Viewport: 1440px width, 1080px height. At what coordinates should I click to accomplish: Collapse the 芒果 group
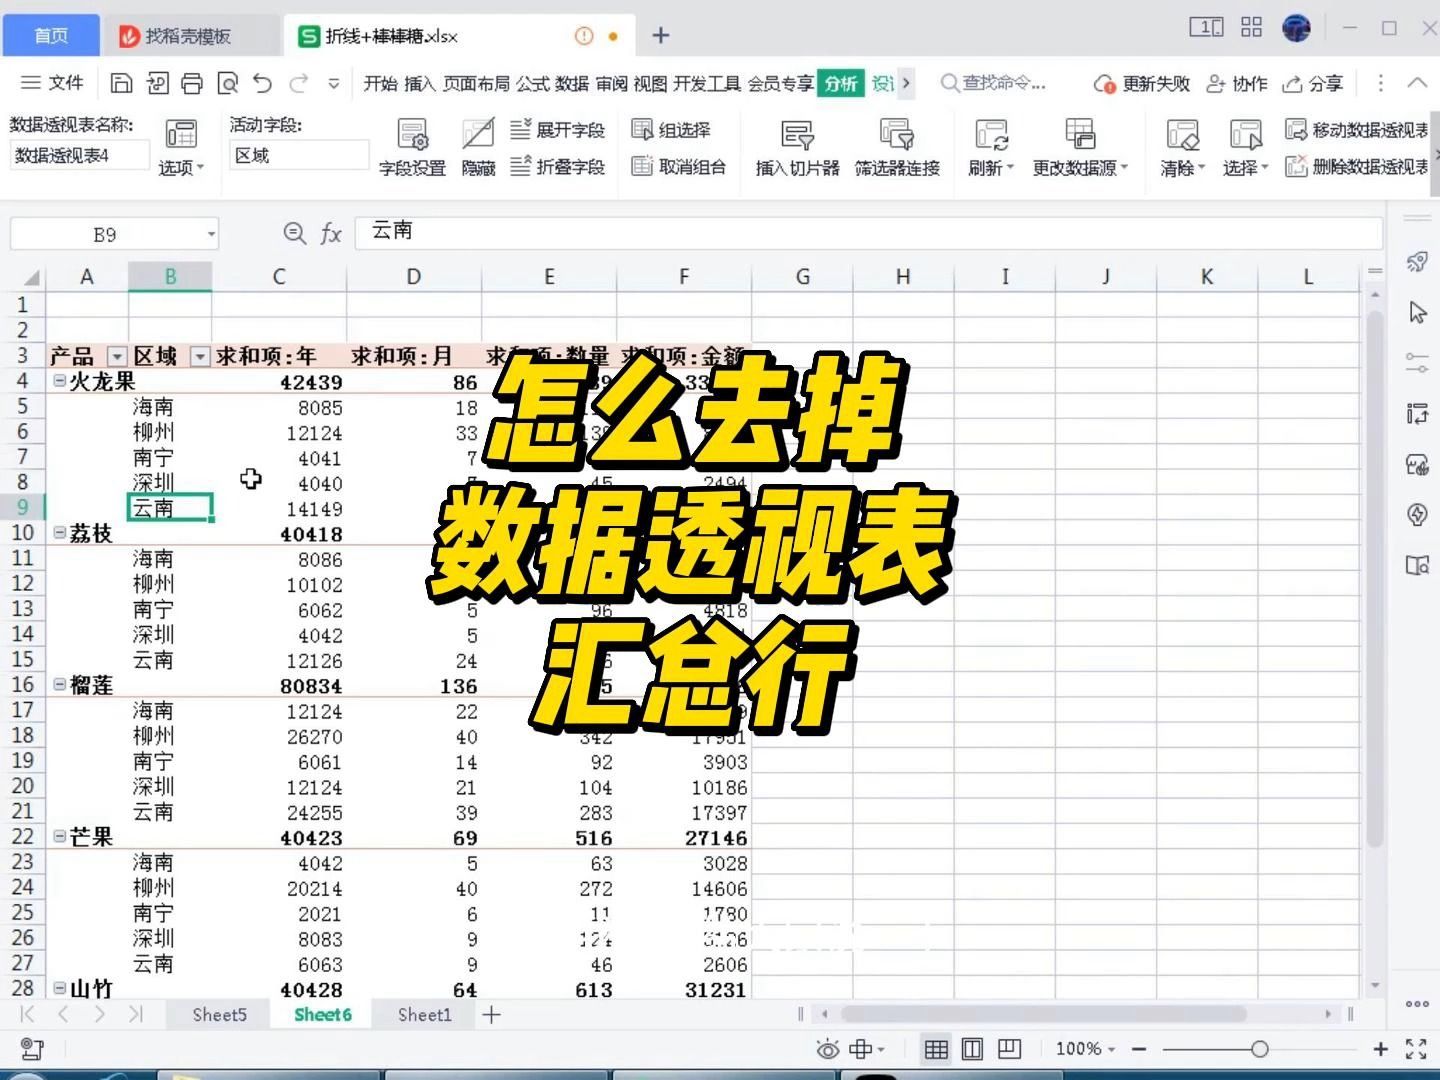(60, 837)
